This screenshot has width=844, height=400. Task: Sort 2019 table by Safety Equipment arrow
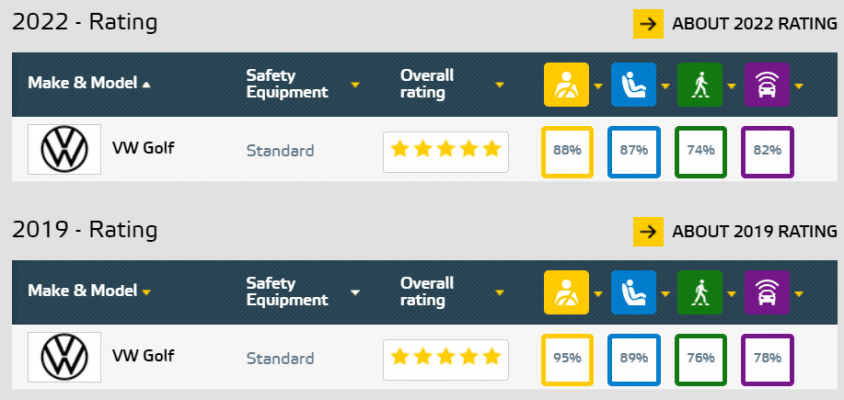pyautogui.click(x=355, y=293)
